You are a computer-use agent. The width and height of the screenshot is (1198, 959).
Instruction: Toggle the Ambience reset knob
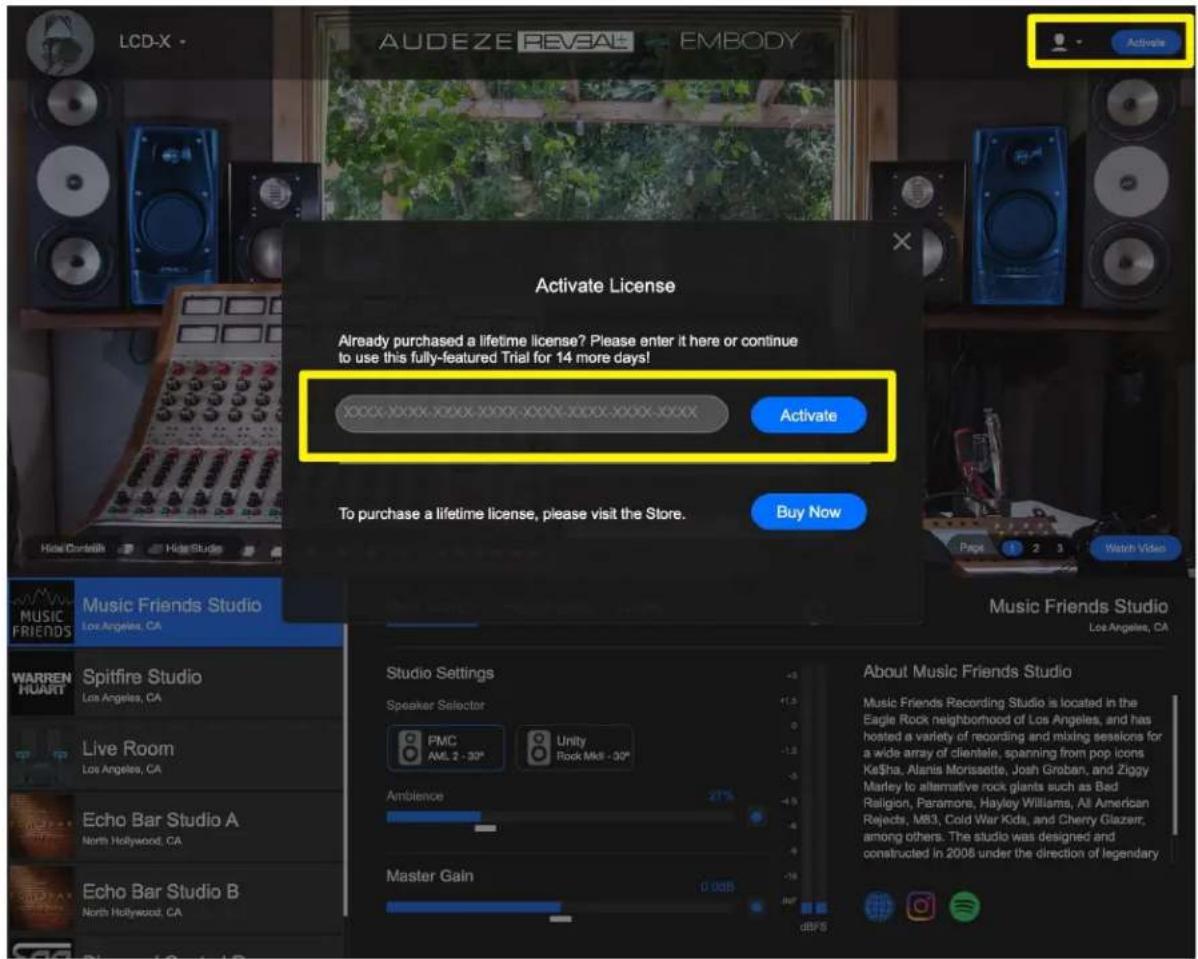[756, 817]
